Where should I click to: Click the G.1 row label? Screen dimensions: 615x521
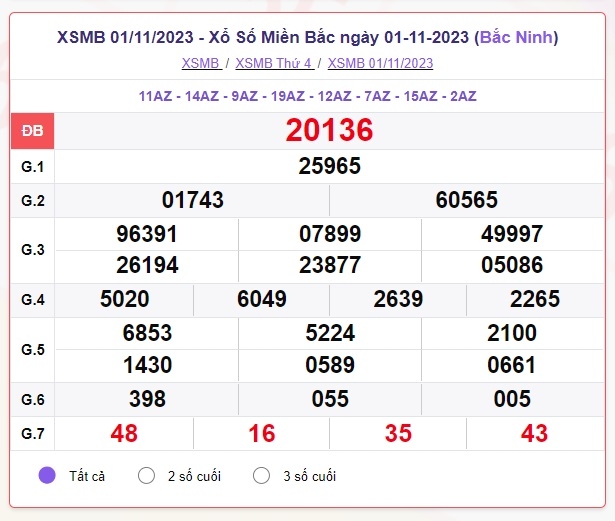(33, 167)
